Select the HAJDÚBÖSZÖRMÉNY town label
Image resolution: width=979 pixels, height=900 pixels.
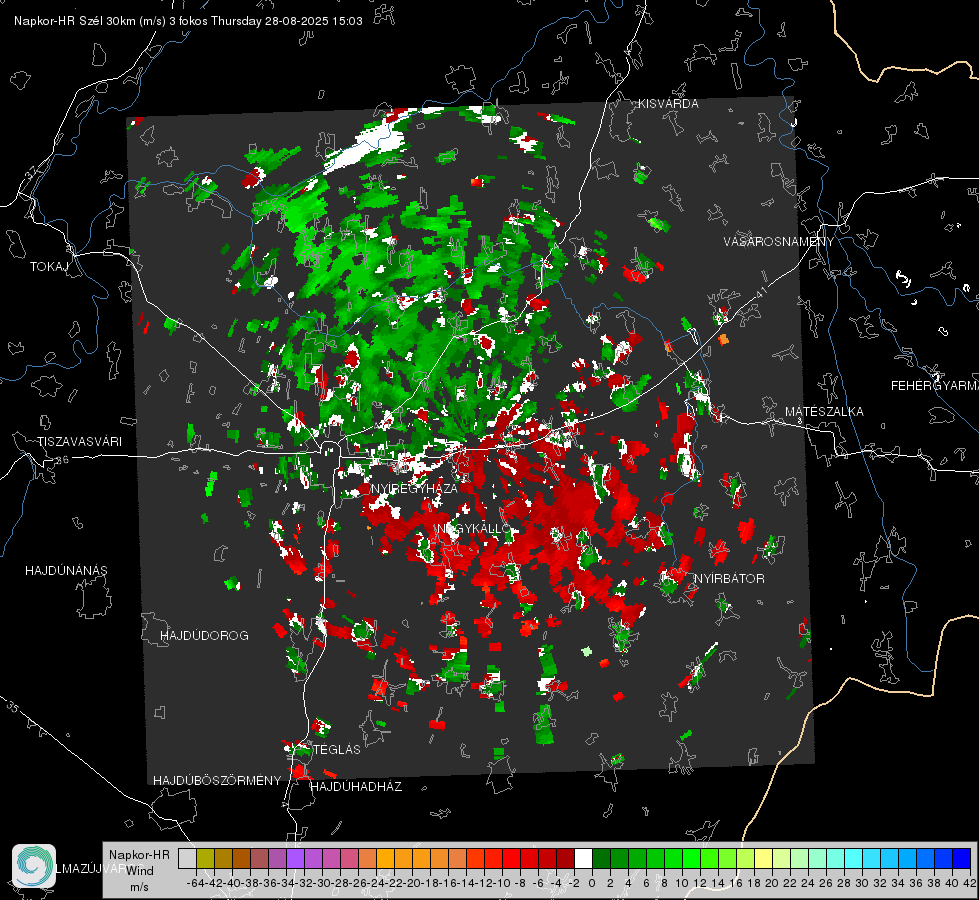[217, 781]
